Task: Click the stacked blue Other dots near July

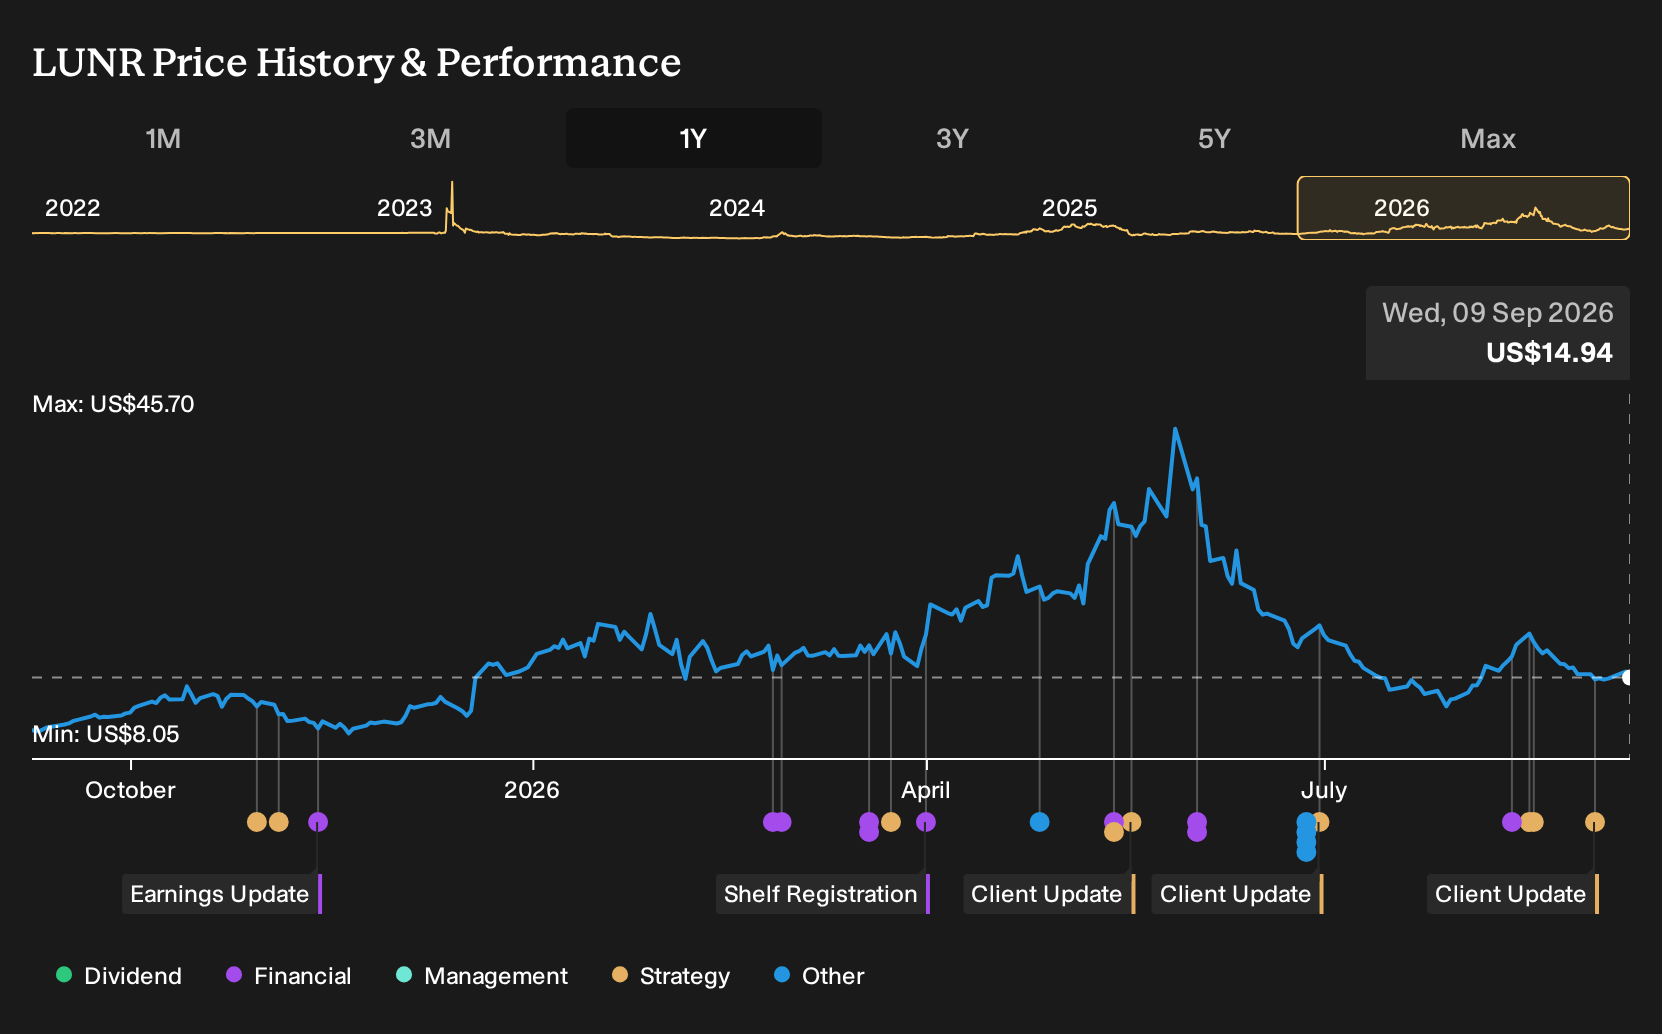Action: [1306, 837]
